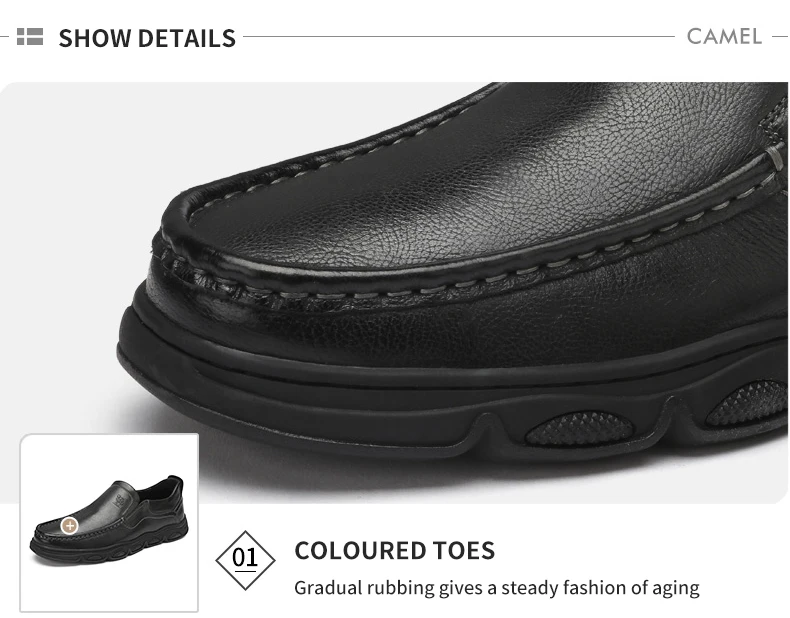790x618 pixels.
Task: Click the embossed logo on thumbnail shoe tongue
Action: pos(120,500)
